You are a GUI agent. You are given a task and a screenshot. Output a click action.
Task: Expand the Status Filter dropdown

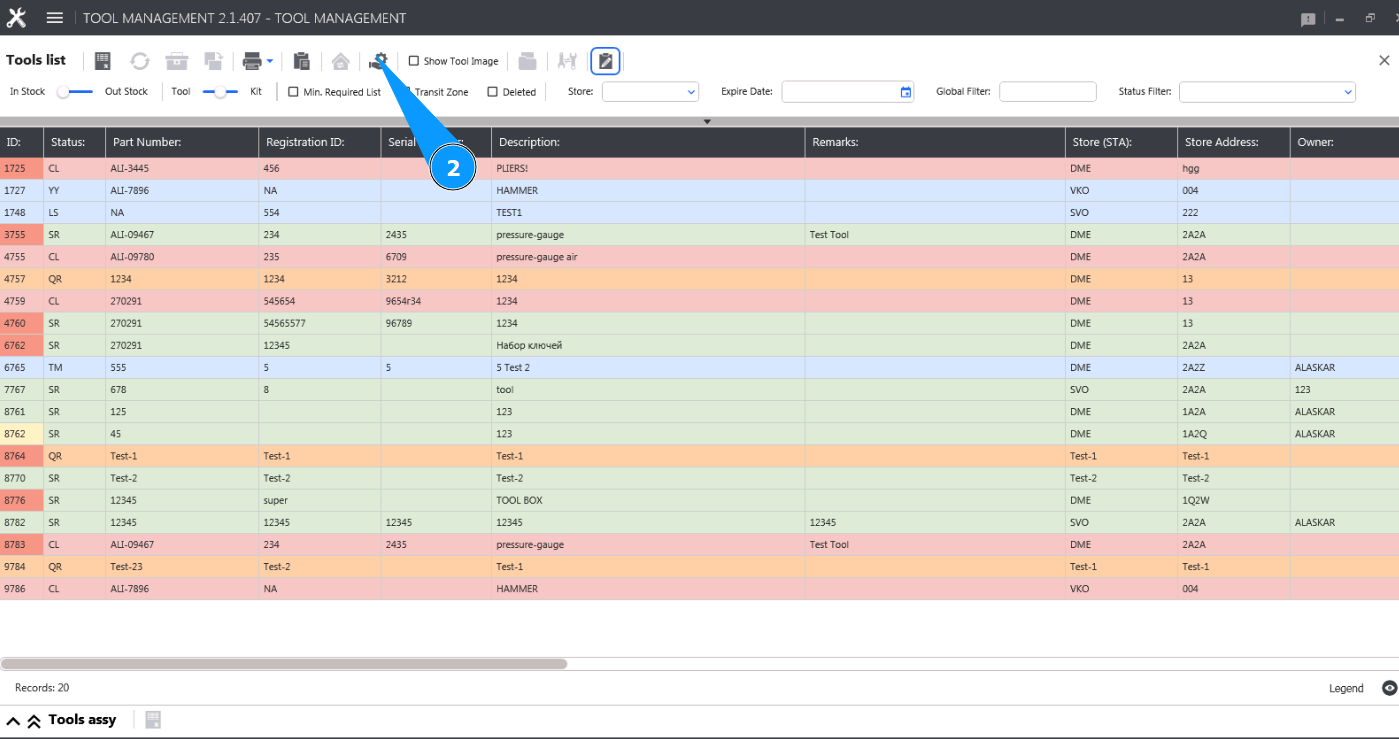pos(1267,92)
